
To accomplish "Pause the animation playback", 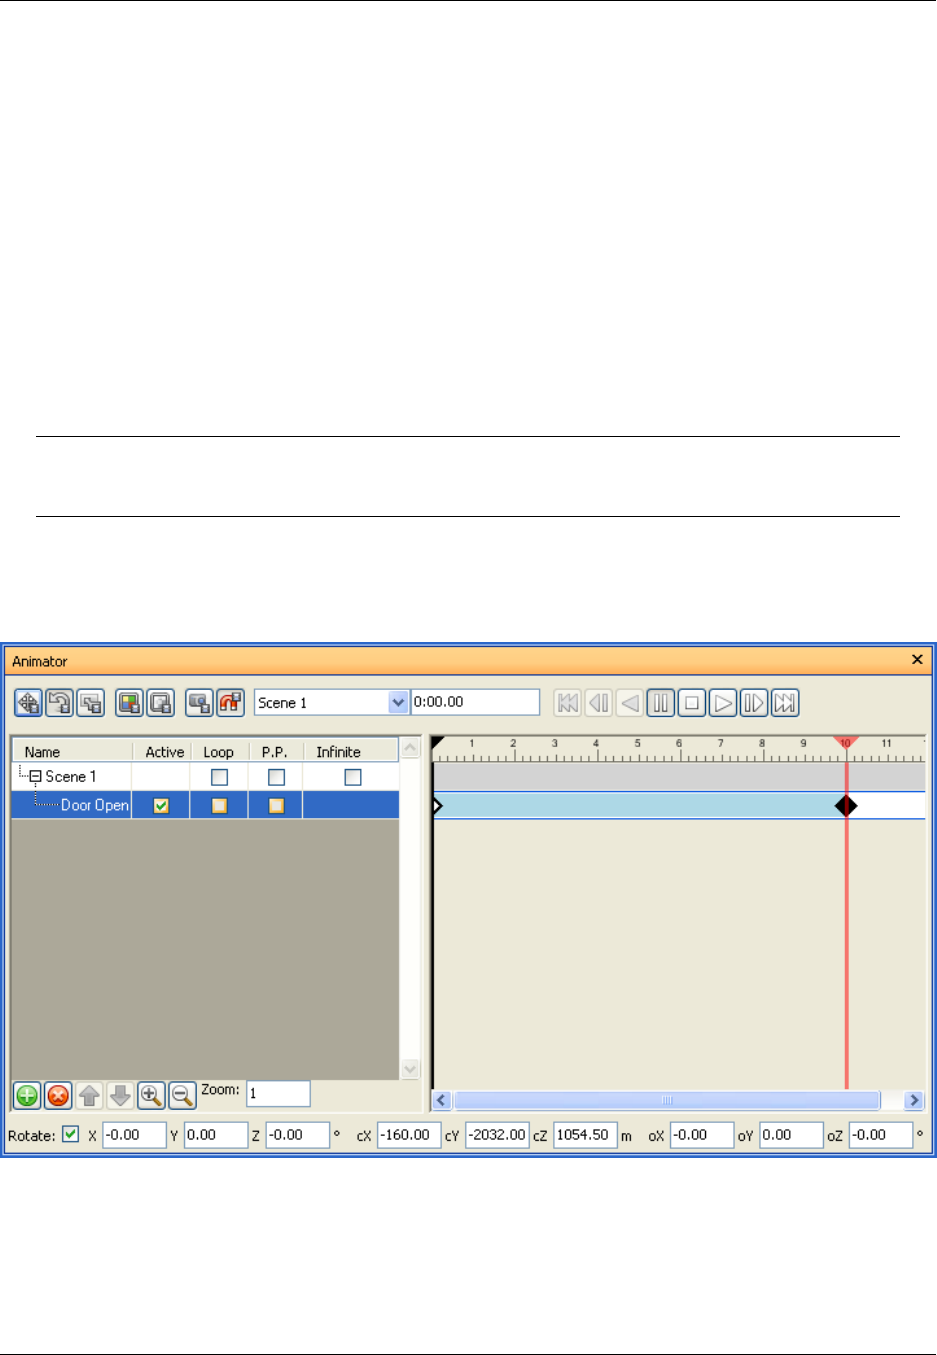I will 660,703.
